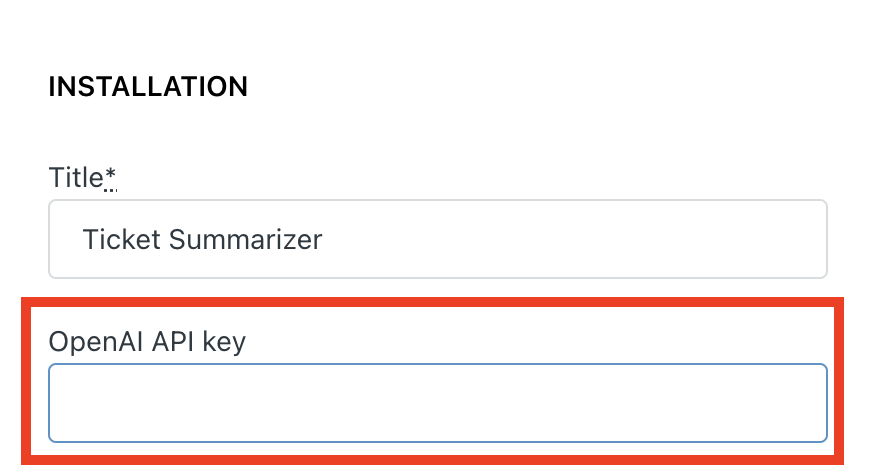870x476 pixels.
Task: Click the word 'API' in the field label
Action: pyautogui.click(x=173, y=341)
